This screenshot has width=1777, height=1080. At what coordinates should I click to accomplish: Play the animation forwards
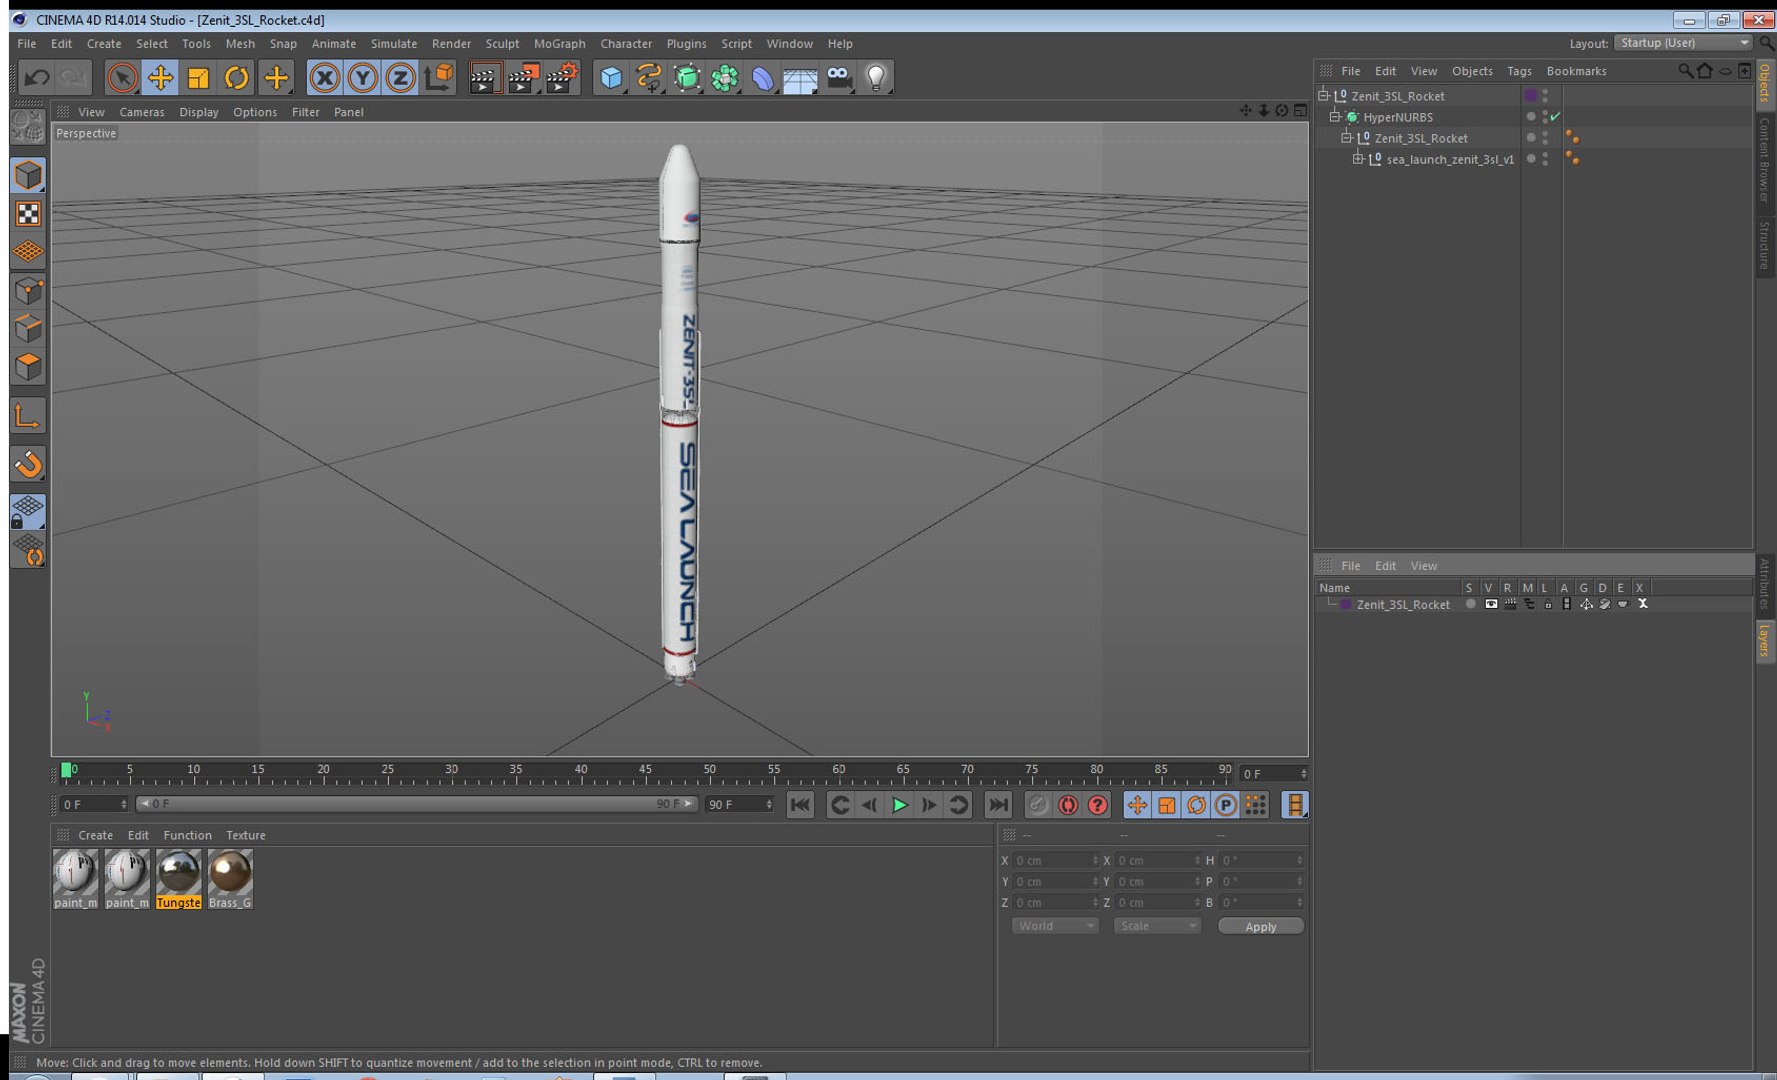pos(899,805)
